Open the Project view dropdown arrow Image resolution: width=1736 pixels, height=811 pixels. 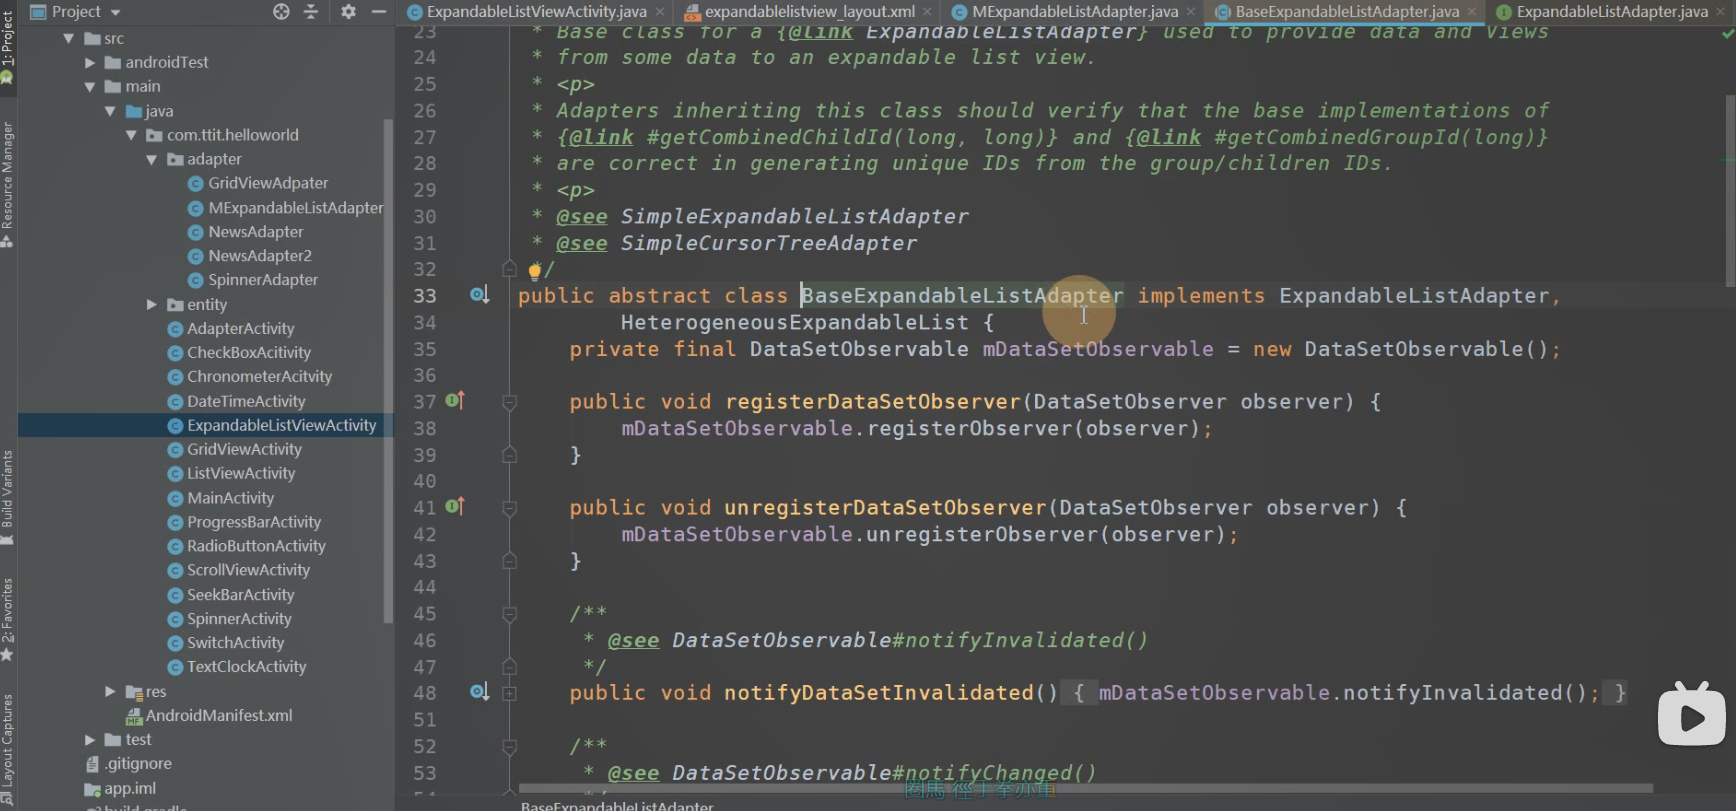pos(115,12)
